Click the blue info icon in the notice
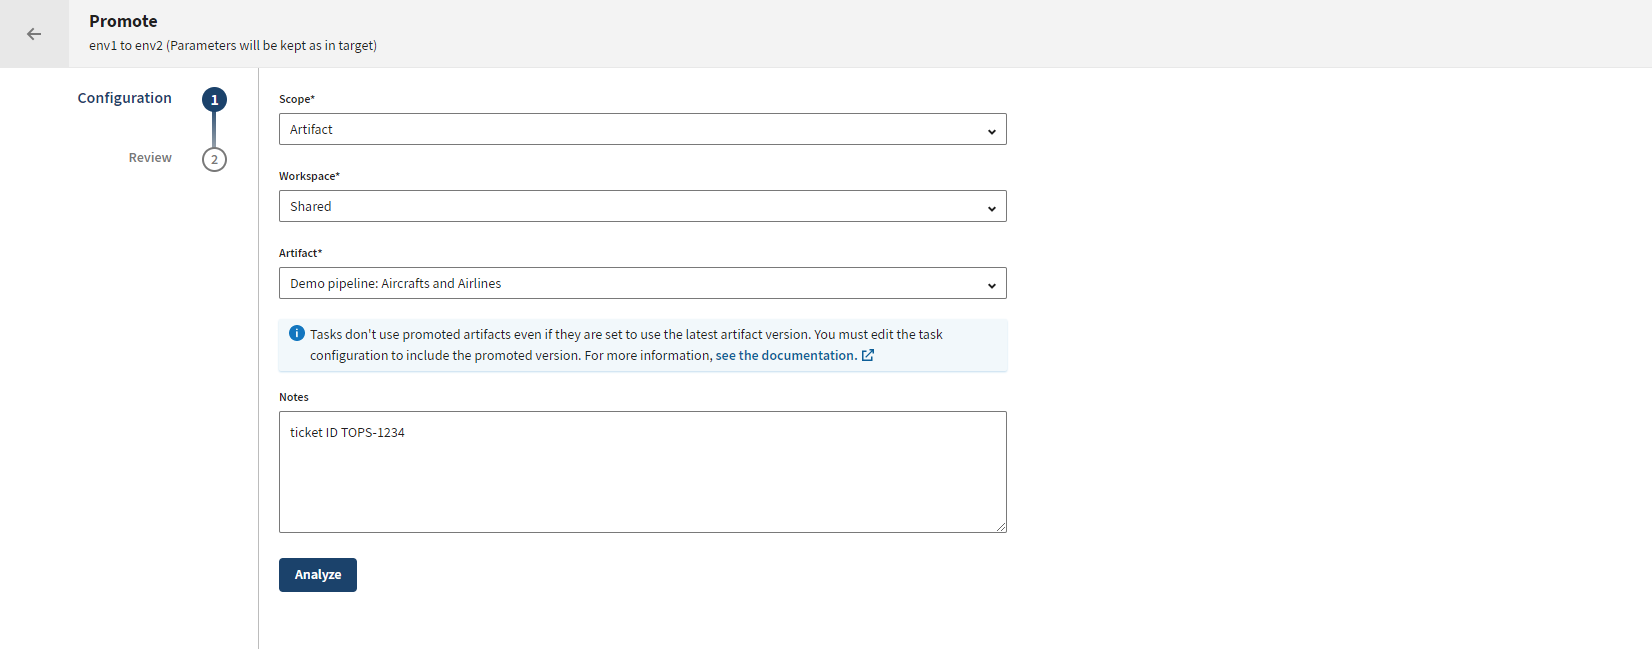Viewport: 1652px width, 649px height. coord(297,334)
